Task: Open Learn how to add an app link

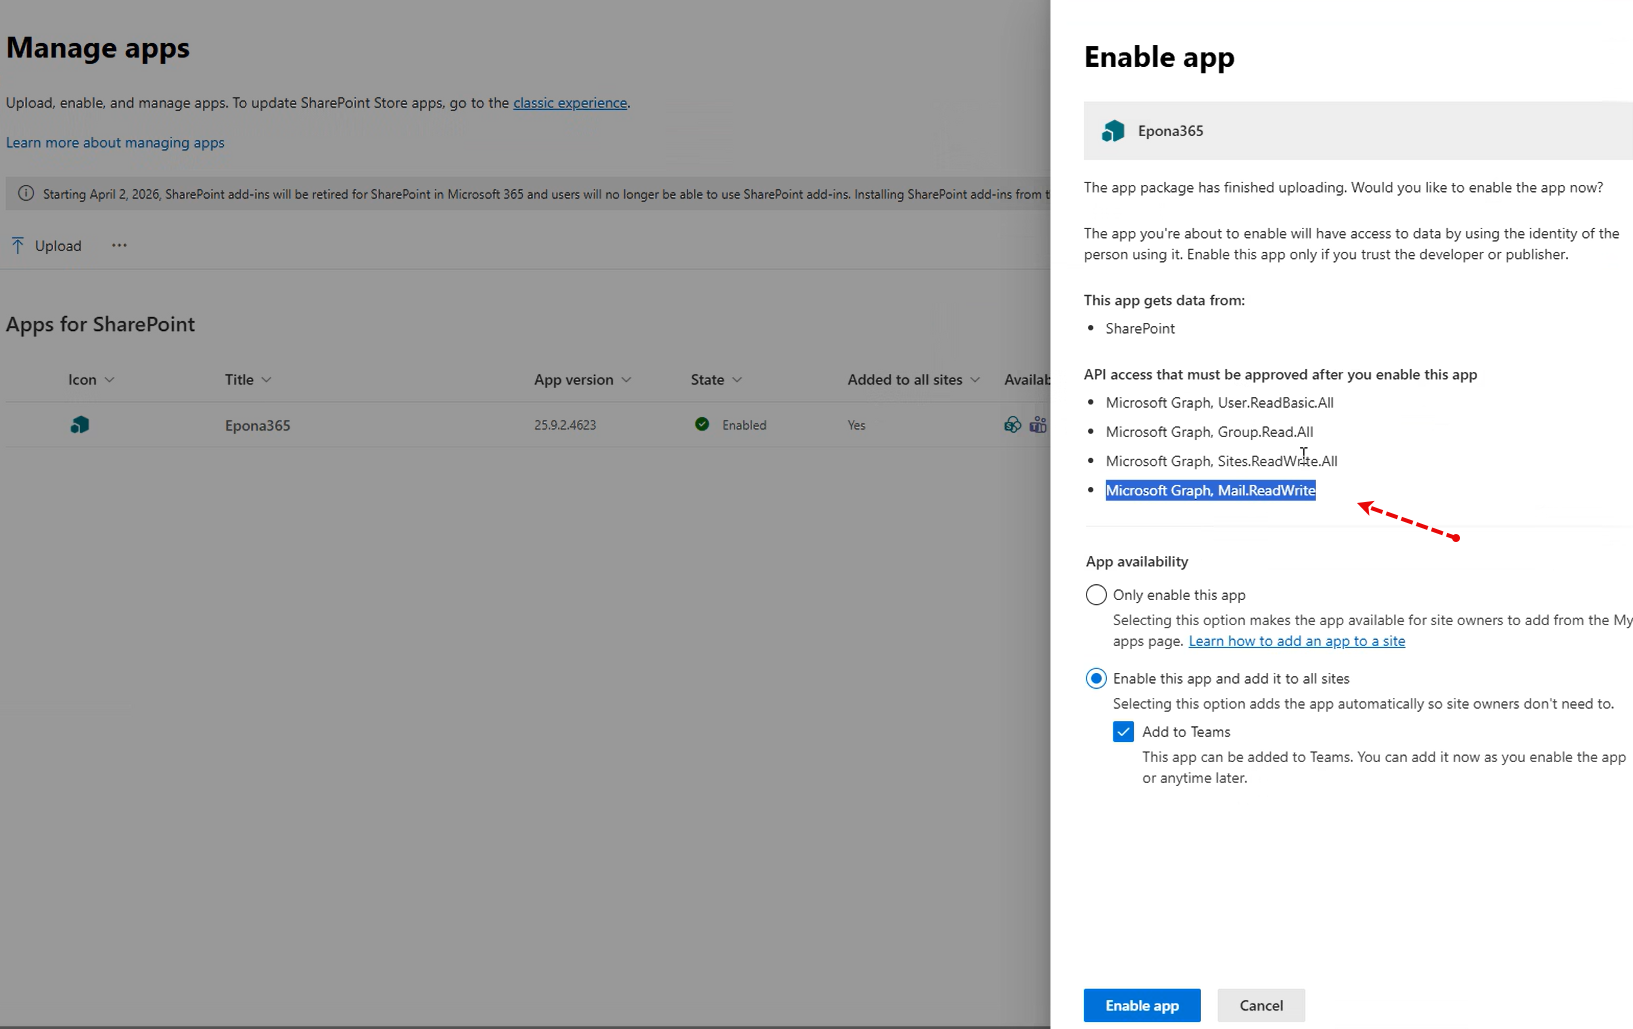Action: coord(1296,641)
